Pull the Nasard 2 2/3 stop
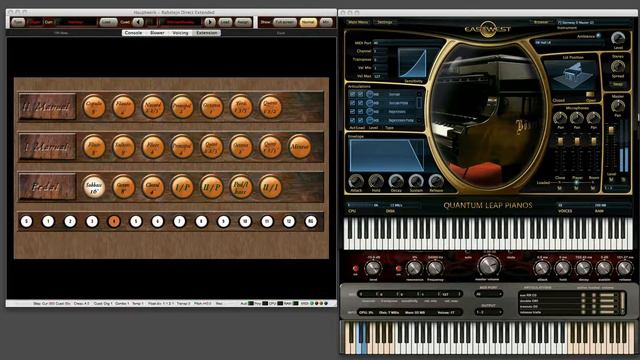The height and width of the screenshot is (360, 640). point(153,107)
